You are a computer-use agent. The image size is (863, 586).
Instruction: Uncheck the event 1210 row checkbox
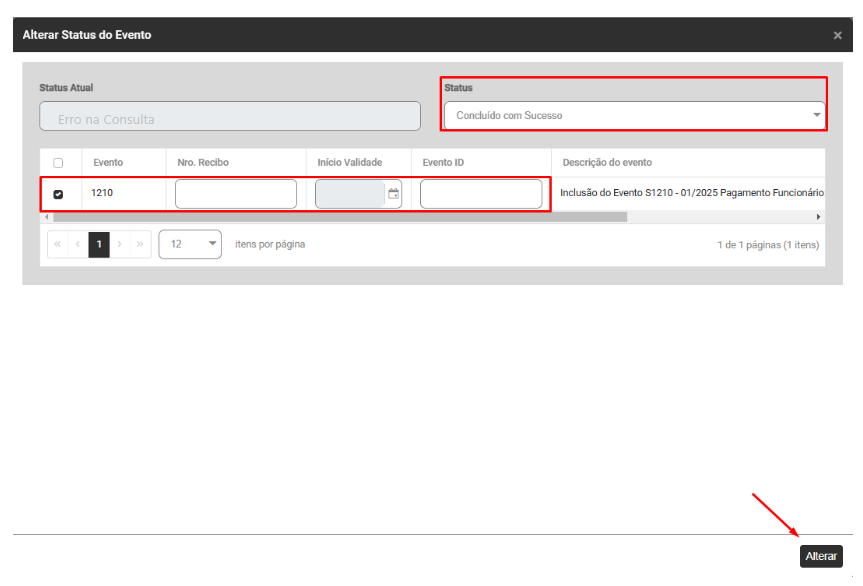[58, 194]
